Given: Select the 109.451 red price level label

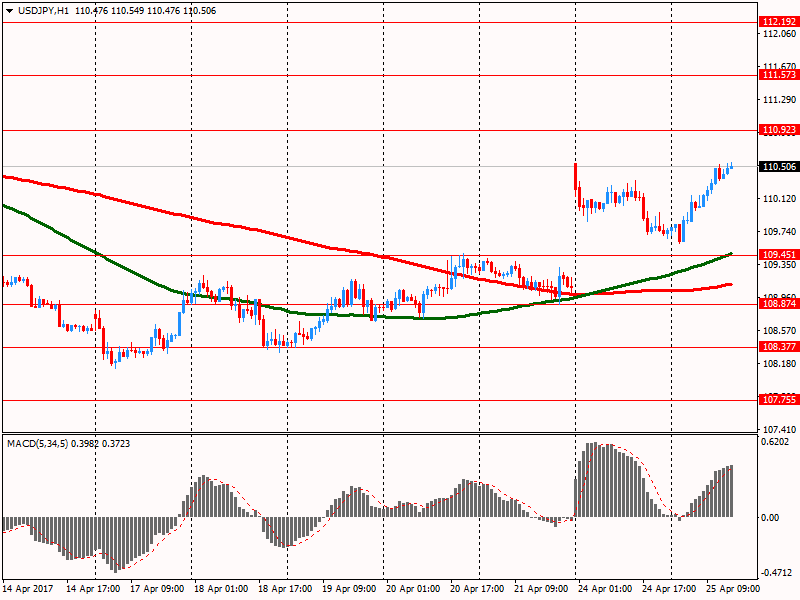Looking at the screenshot, I should pyautogui.click(x=779, y=255).
